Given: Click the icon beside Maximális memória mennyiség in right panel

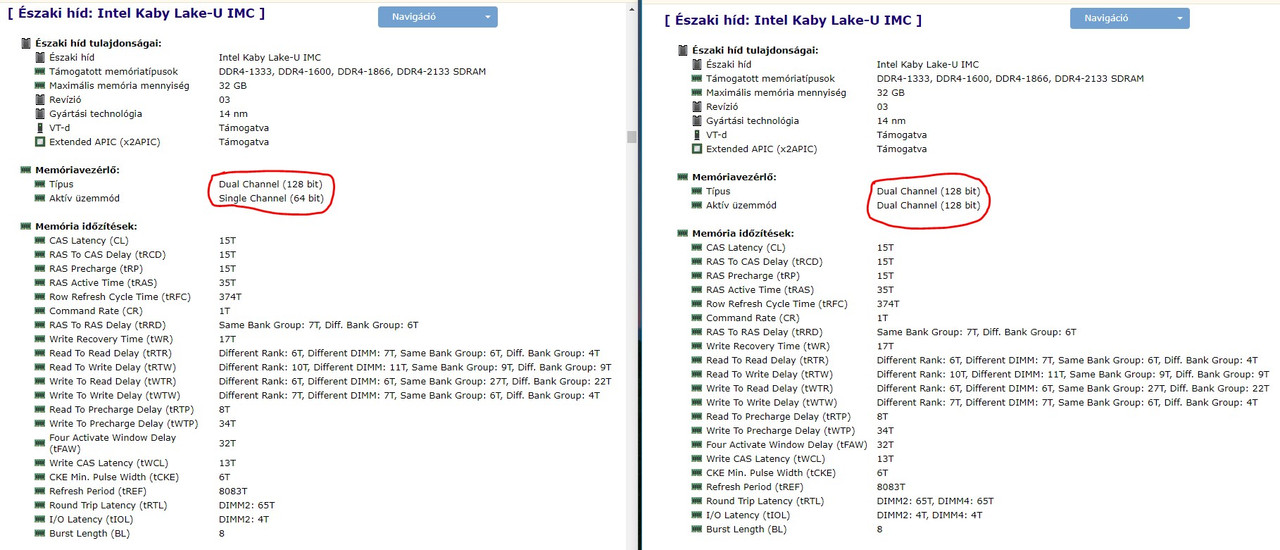Looking at the screenshot, I should point(697,93).
